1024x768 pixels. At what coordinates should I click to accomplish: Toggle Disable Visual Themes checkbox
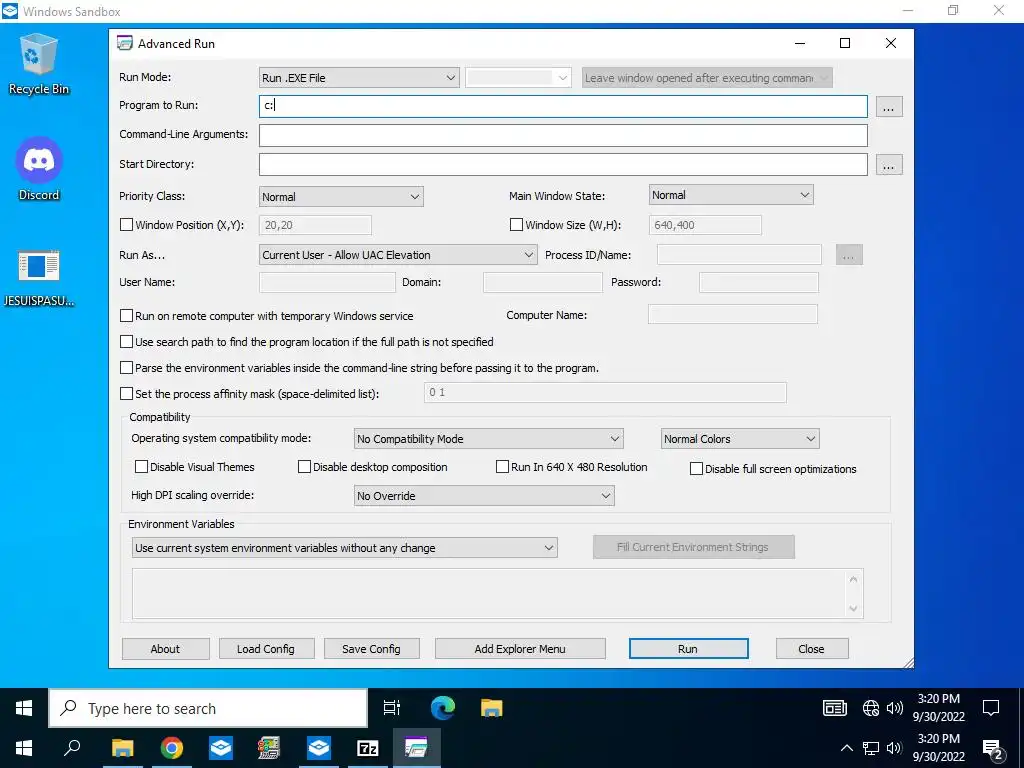(141, 466)
